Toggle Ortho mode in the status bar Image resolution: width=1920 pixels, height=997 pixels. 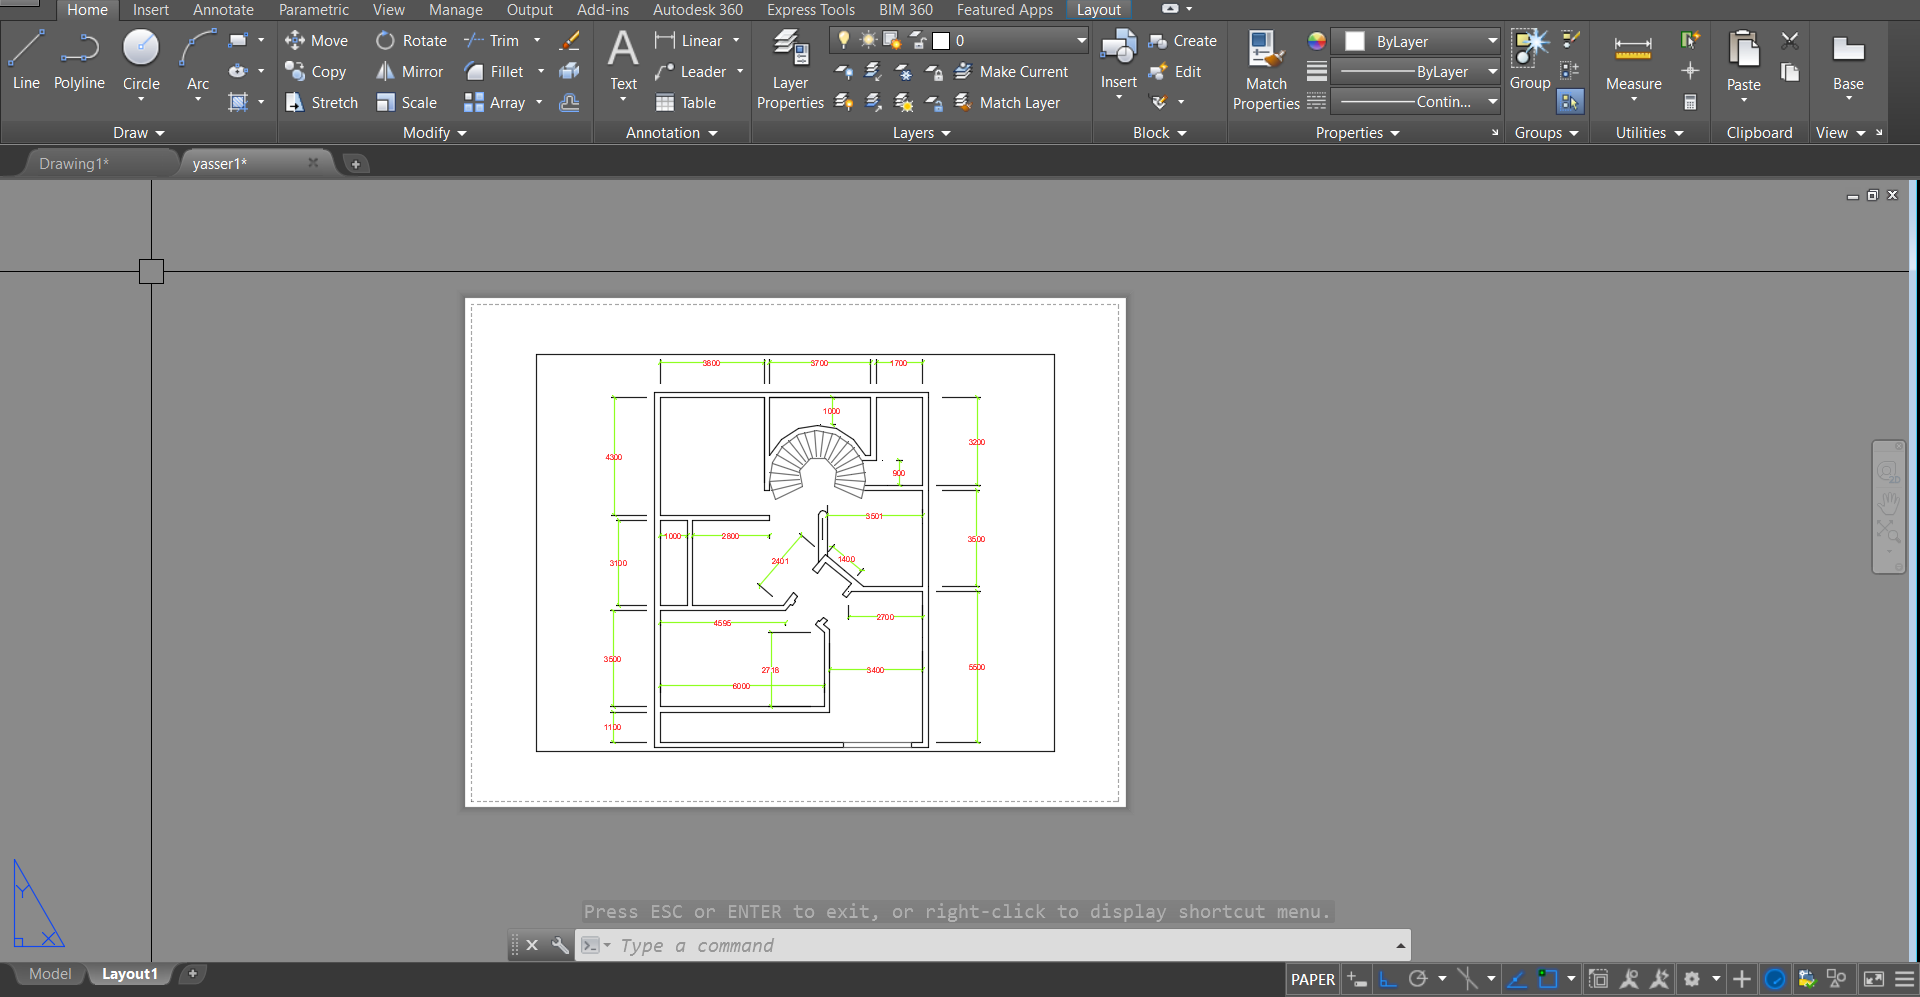(1388, 979)
